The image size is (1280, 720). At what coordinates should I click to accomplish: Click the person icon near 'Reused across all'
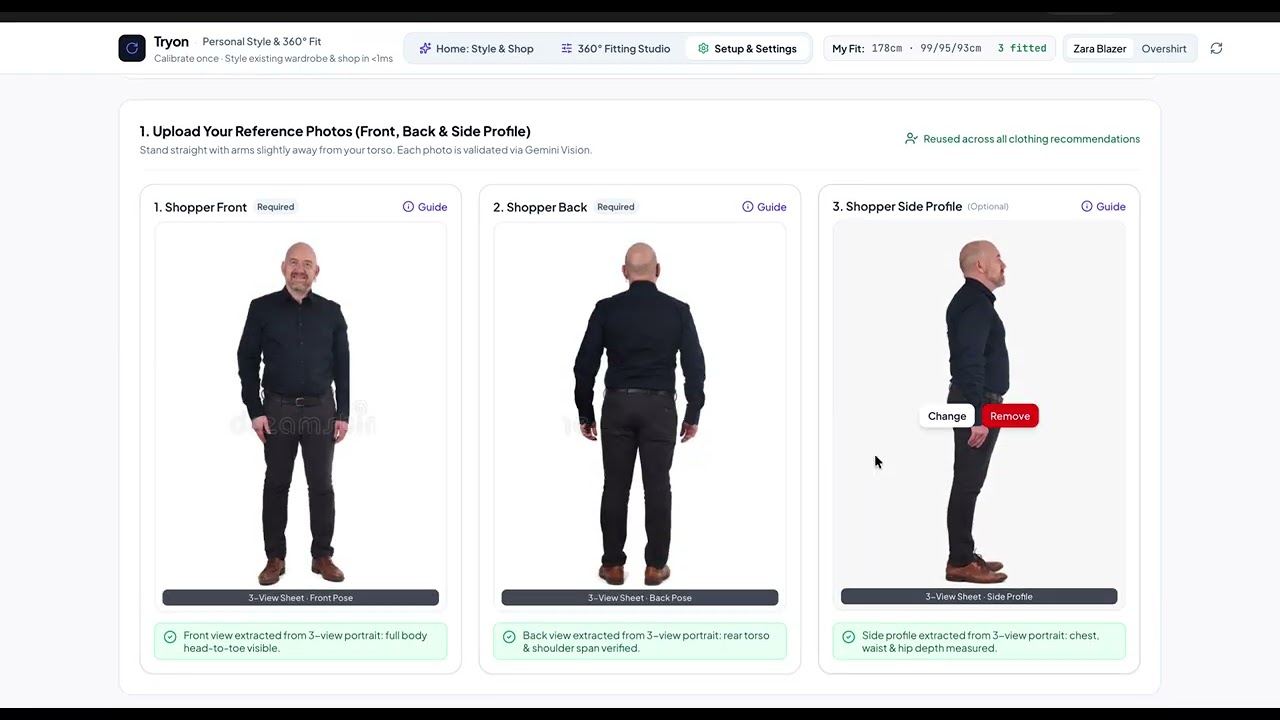tap(911, 139)
